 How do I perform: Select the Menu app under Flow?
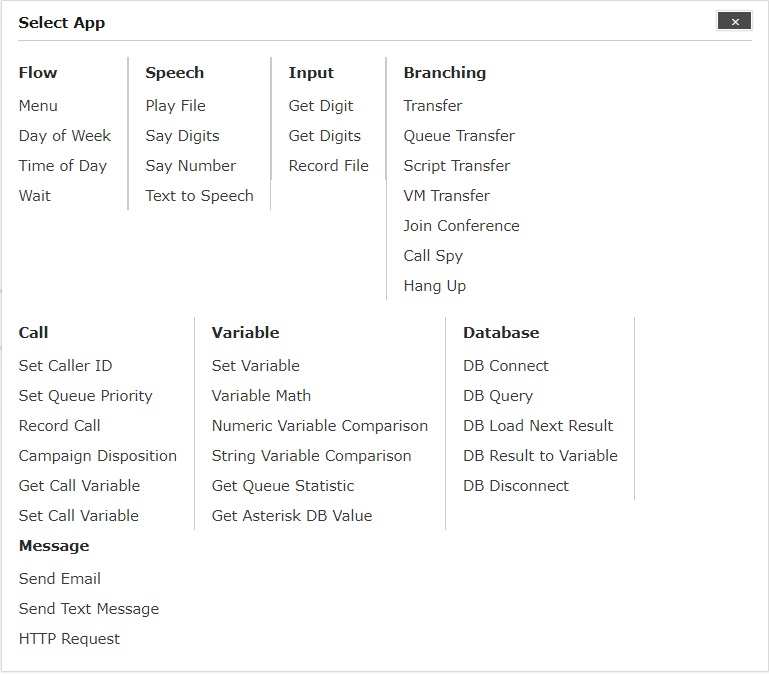point(38,105)
